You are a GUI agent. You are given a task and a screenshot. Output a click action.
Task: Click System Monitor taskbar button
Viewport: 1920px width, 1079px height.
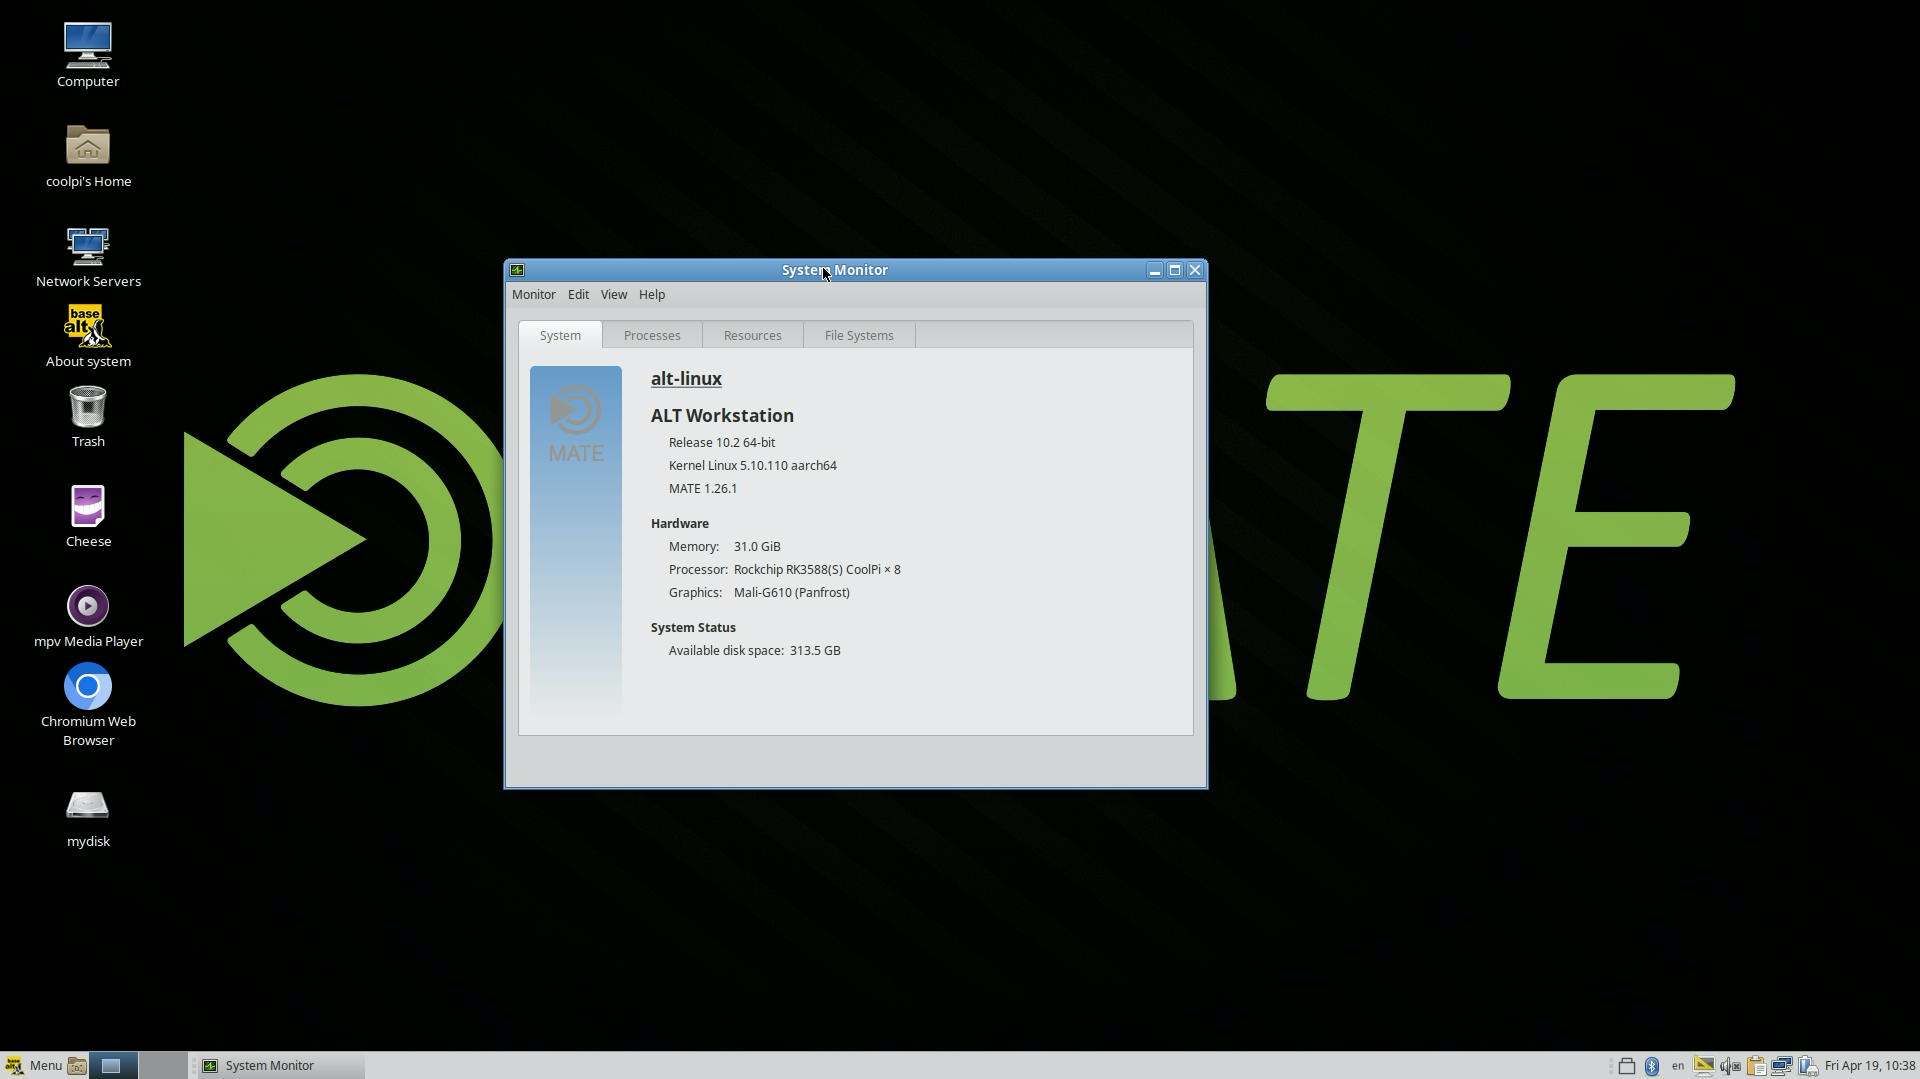point(280,1066)
